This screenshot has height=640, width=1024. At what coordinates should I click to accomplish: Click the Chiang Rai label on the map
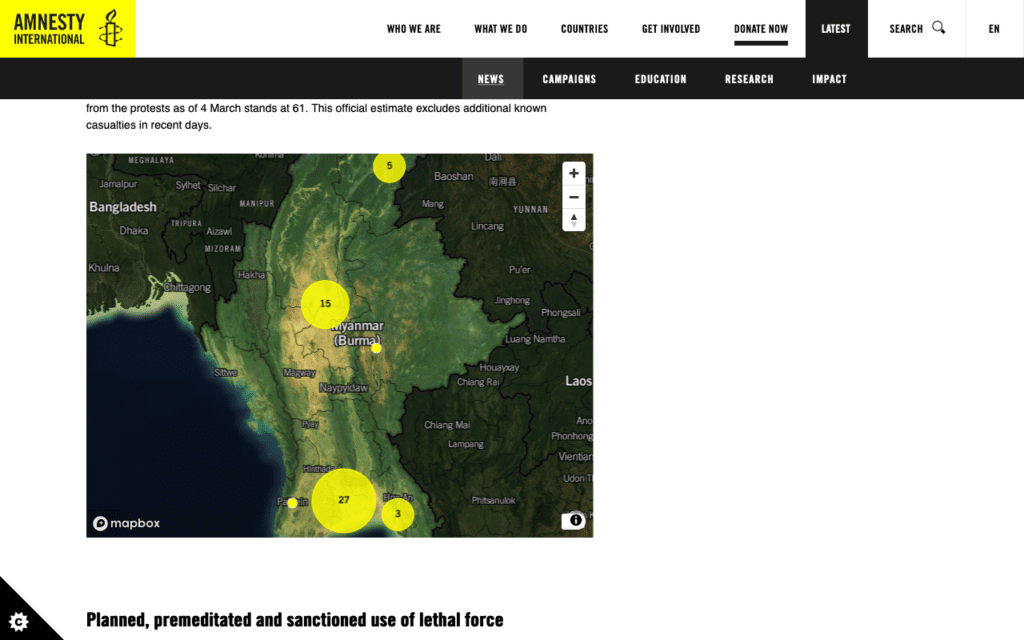click(478, 382)
